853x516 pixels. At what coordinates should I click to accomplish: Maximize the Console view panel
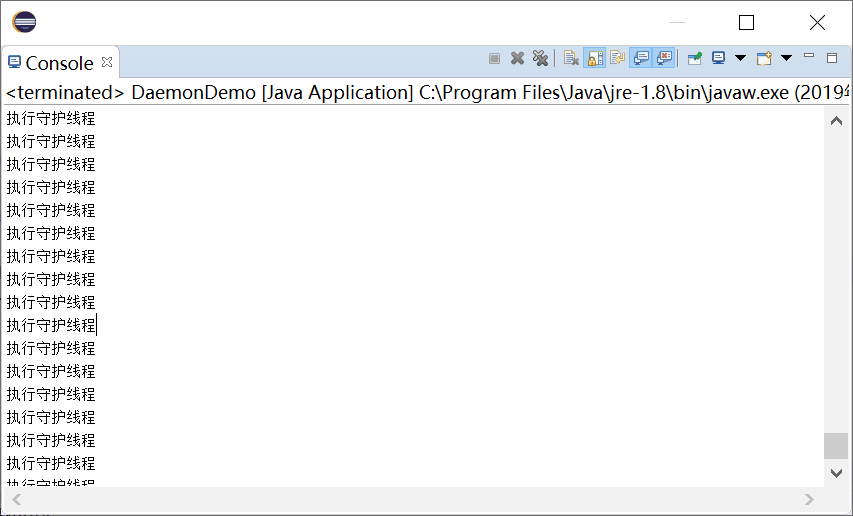tap(832, 58)
